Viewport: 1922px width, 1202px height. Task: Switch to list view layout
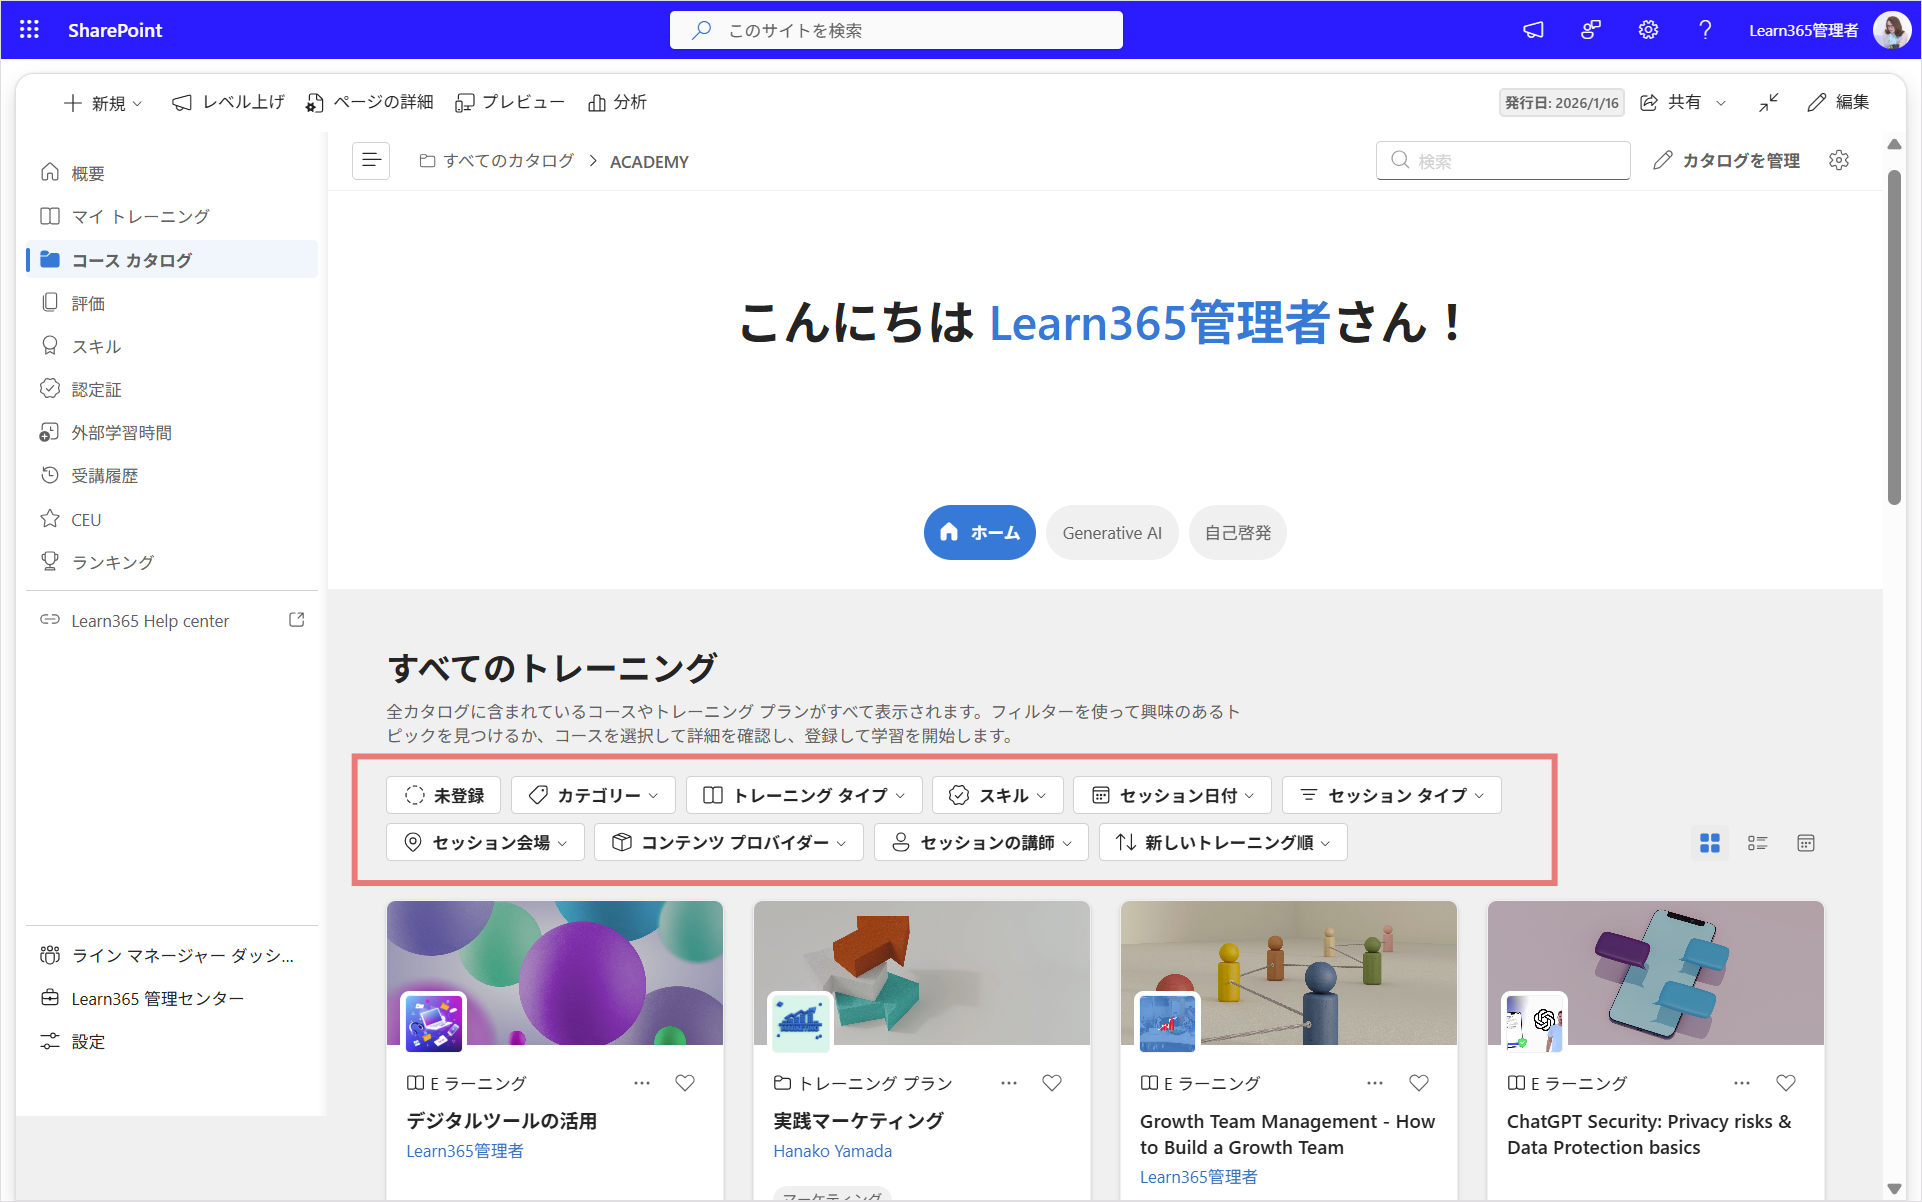point(1757,843)
